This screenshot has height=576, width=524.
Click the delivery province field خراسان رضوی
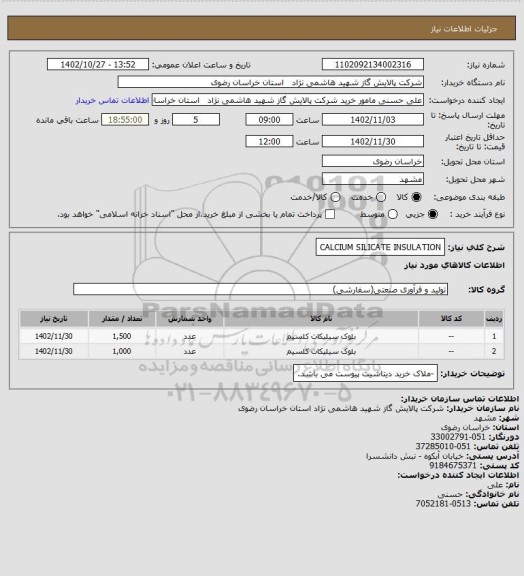point(373,161)
